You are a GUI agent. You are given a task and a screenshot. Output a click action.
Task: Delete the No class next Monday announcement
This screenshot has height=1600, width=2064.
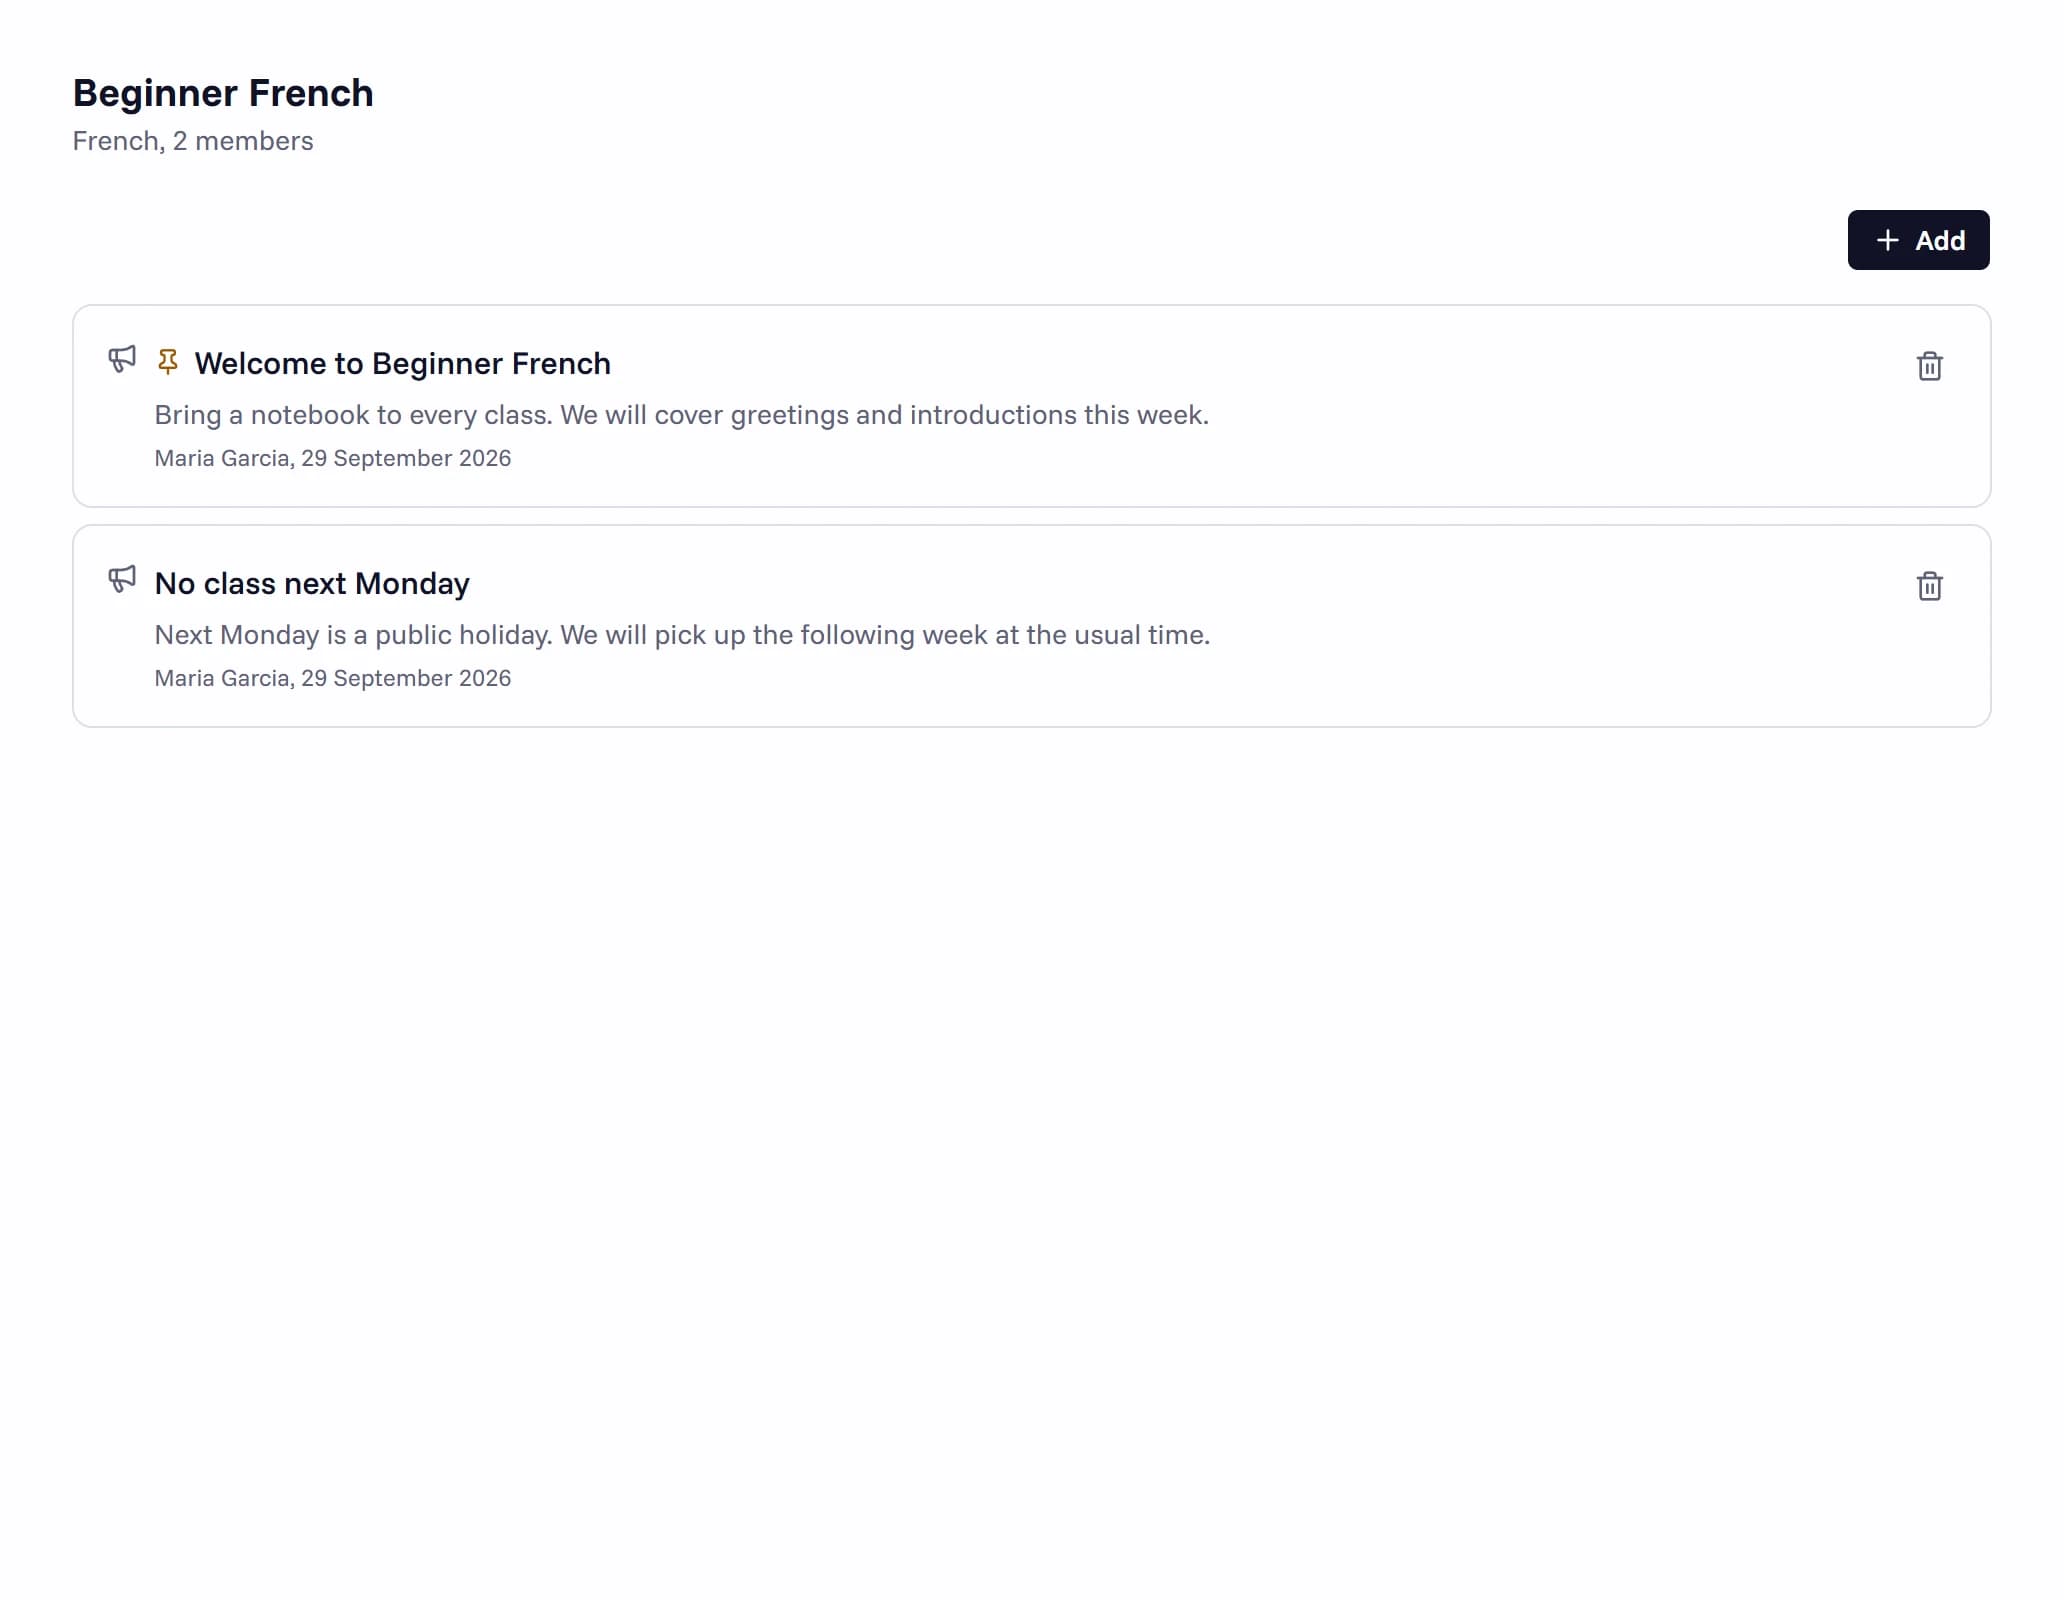coord(1929,586)
